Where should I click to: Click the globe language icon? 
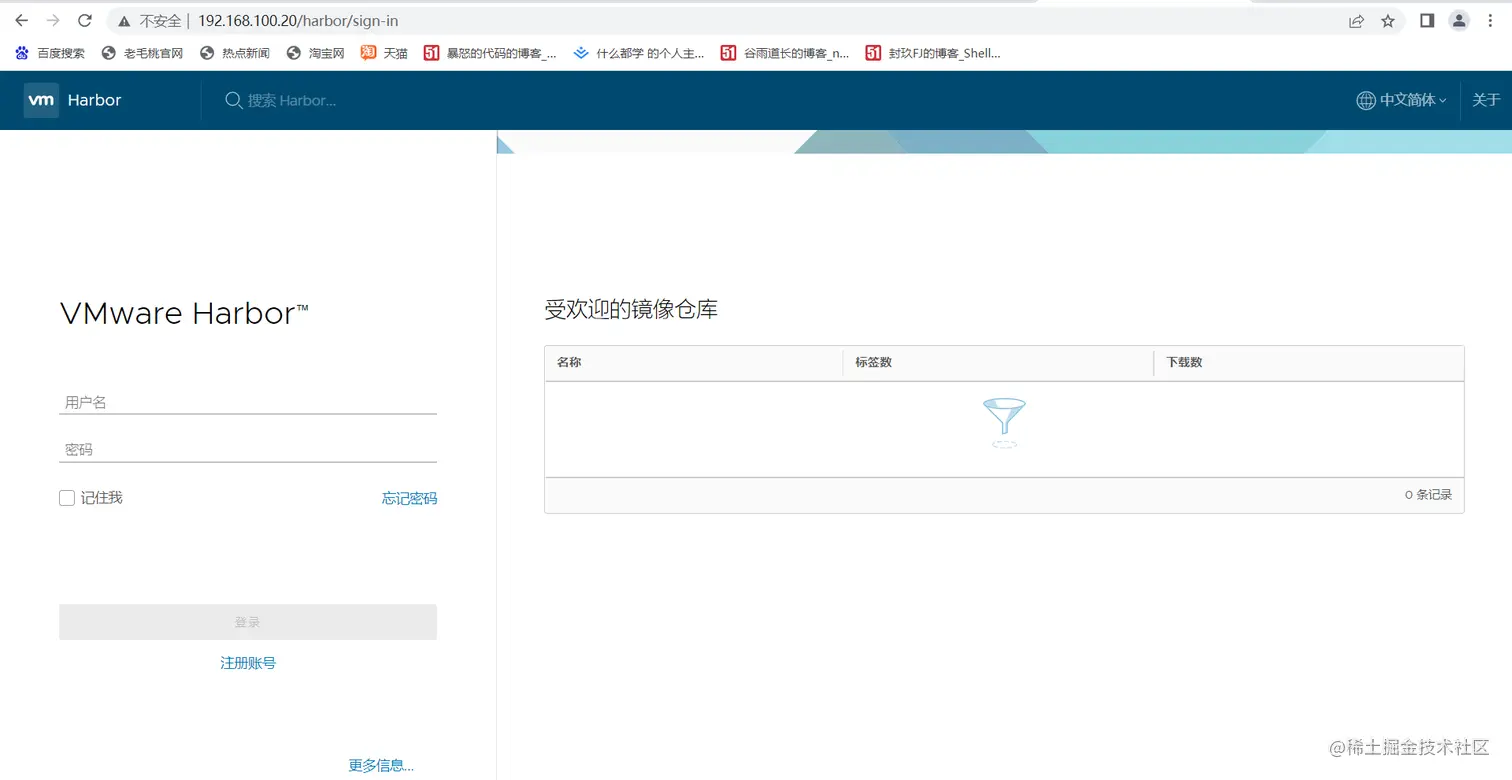coord(1365,100)
